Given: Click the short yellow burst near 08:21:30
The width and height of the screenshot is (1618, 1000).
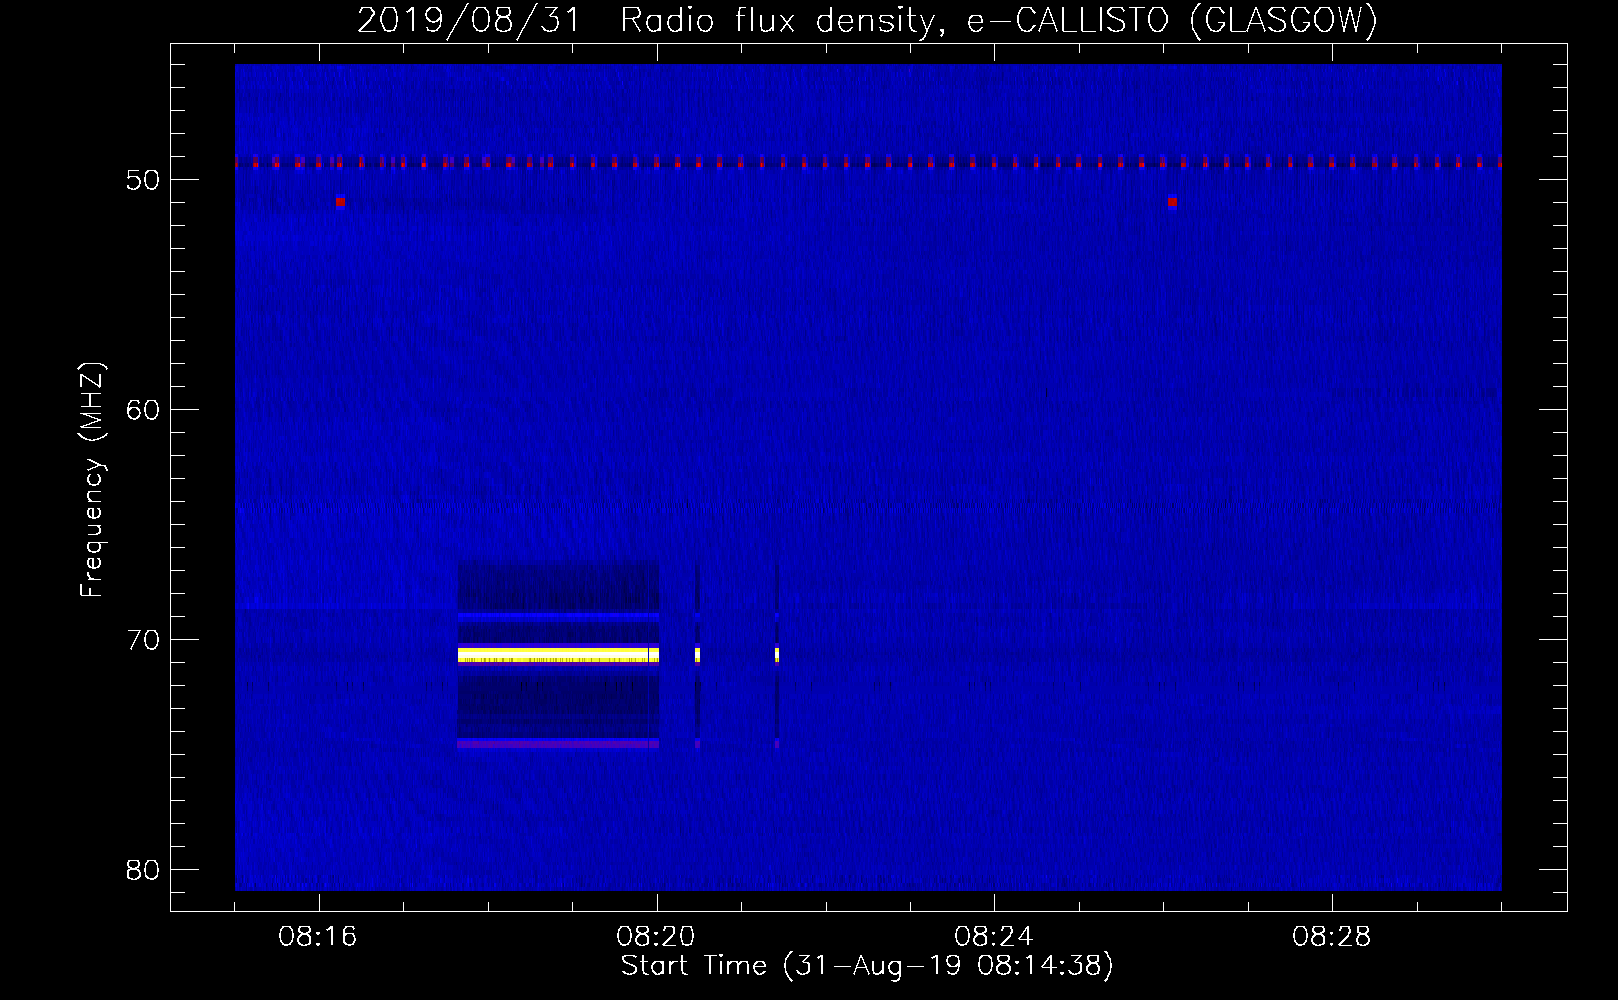Looking at the screenshot, I should coord(777,655).
